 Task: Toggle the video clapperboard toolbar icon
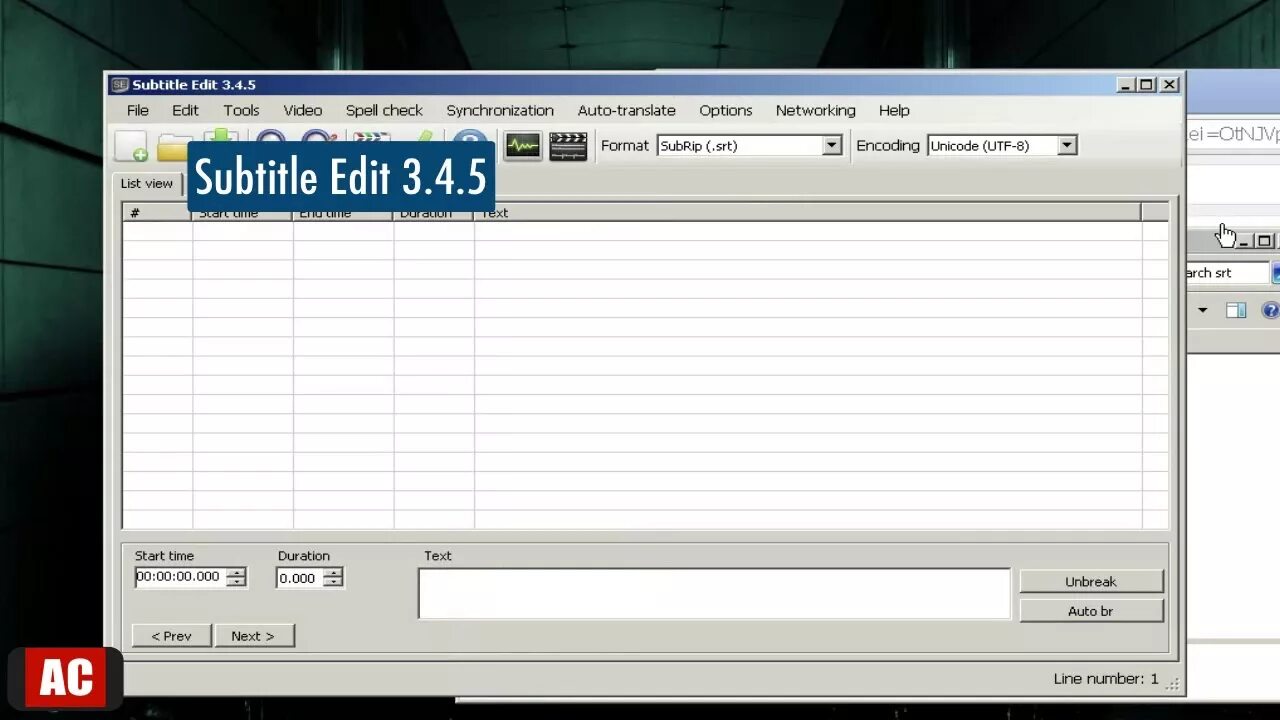(568, 146)
